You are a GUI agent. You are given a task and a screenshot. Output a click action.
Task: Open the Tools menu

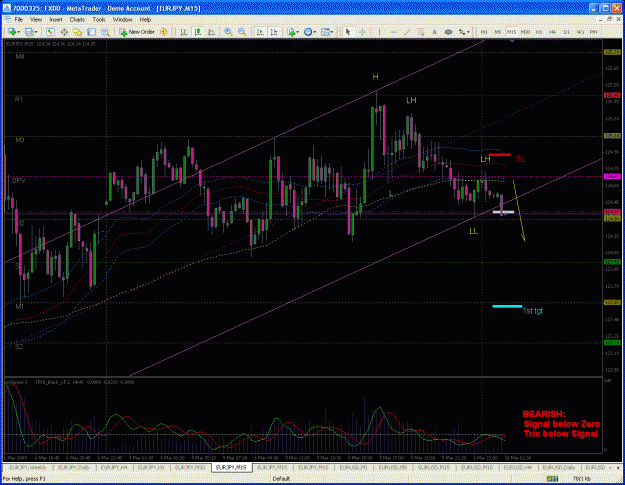click(x=99, y=20)
